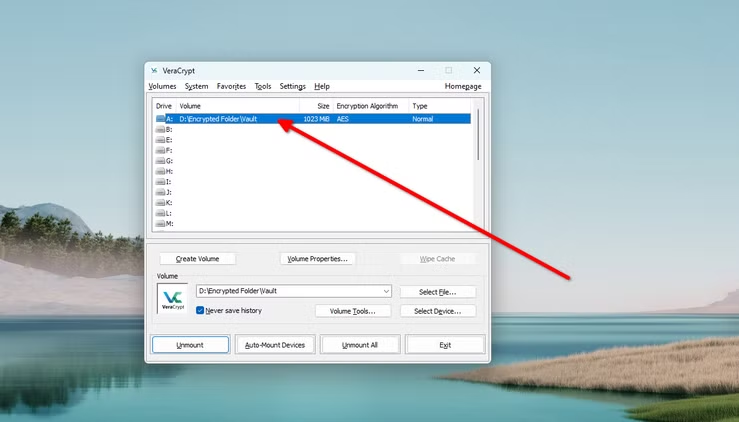
Task: Click the Select File button
Action: [x=437, y=292]
